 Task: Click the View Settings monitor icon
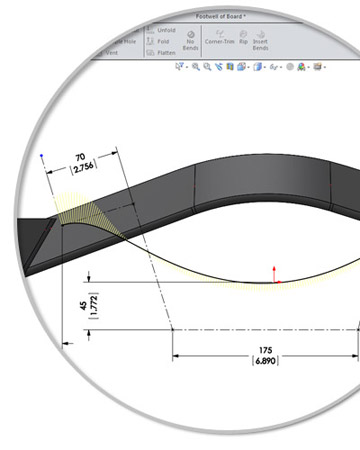pyautogui.click(x=318, y=67)
